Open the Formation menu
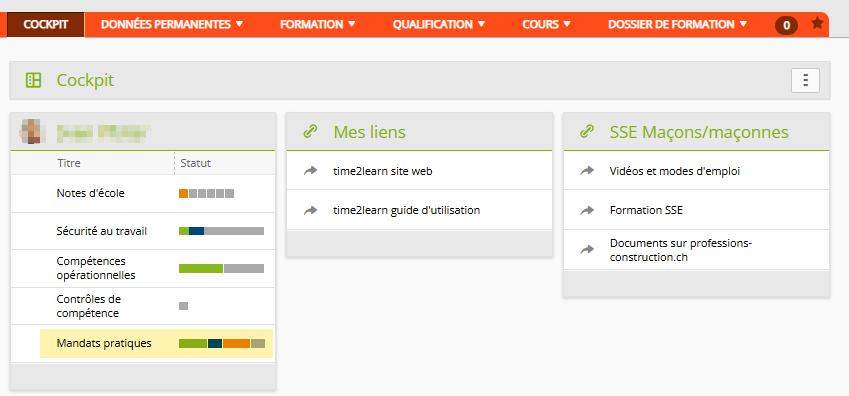 [x=317, y=24]
